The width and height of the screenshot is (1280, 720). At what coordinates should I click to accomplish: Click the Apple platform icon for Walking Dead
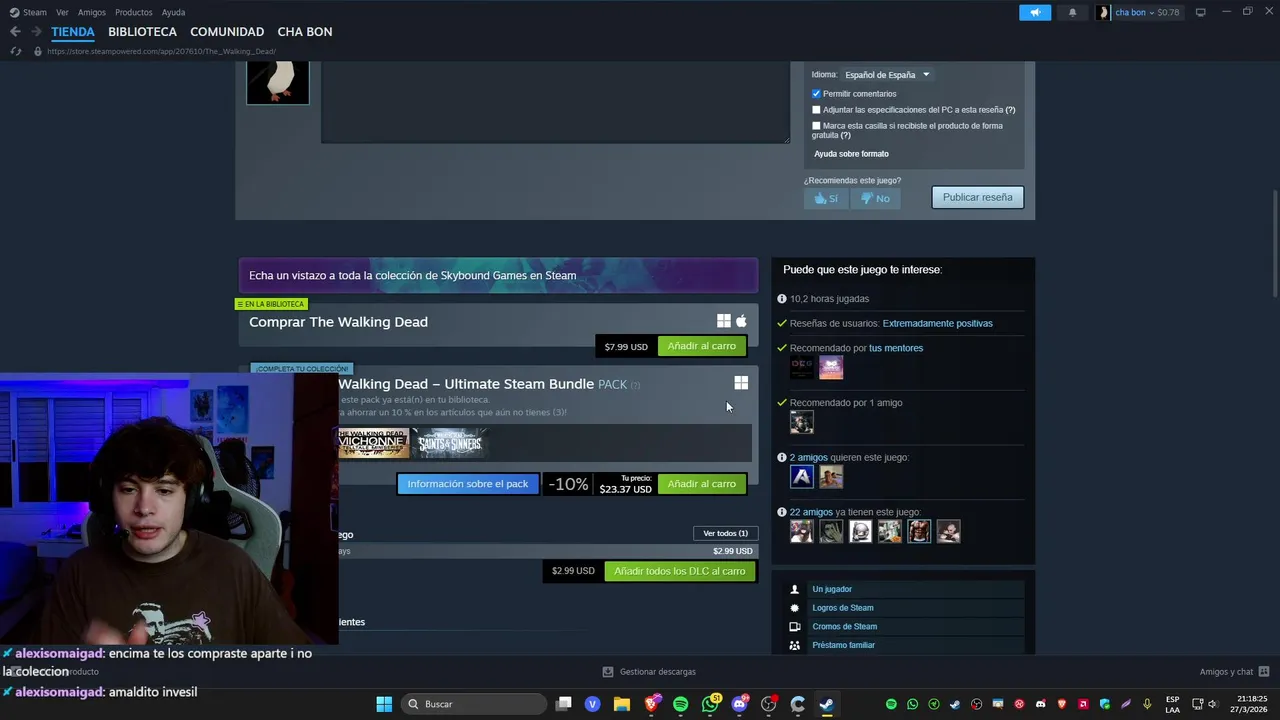click(x=741, y=321)
